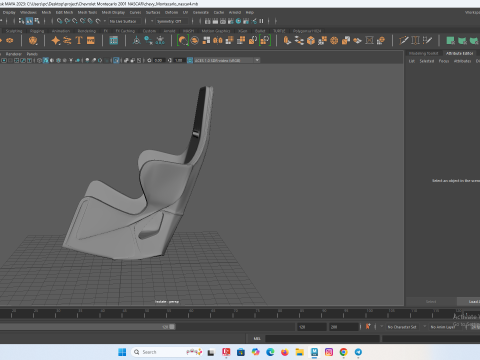The width and height of the screenshot is (480, 360).
Task: Click the MEL command input field
Action: [322, 339]
